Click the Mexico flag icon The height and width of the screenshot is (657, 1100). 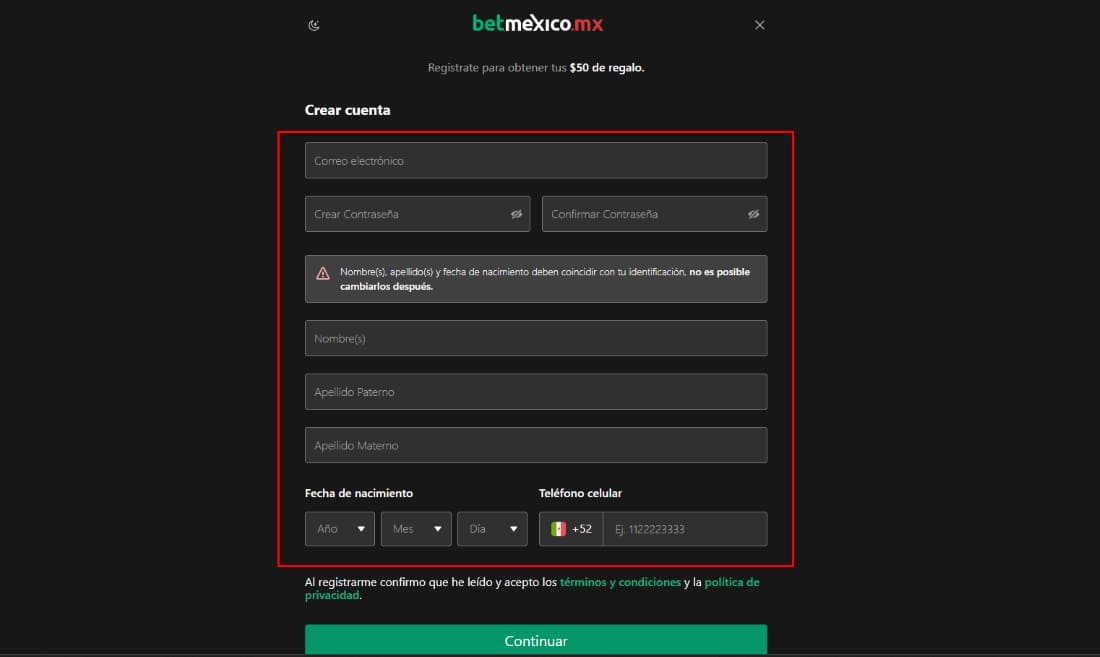click(x=558, y=529)
